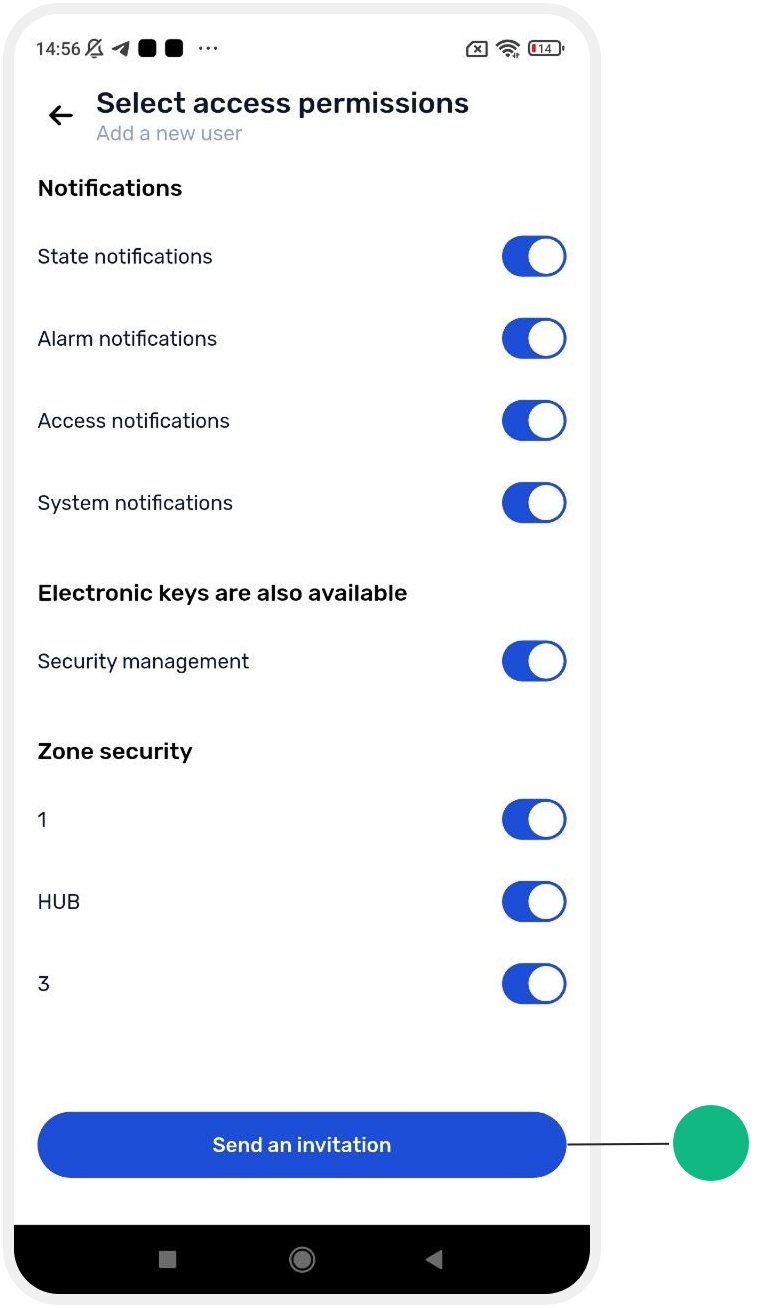The width and height of the screenshot is (774, 1308).
Task: Disable State notifications toggle
Action: (534, 256)
